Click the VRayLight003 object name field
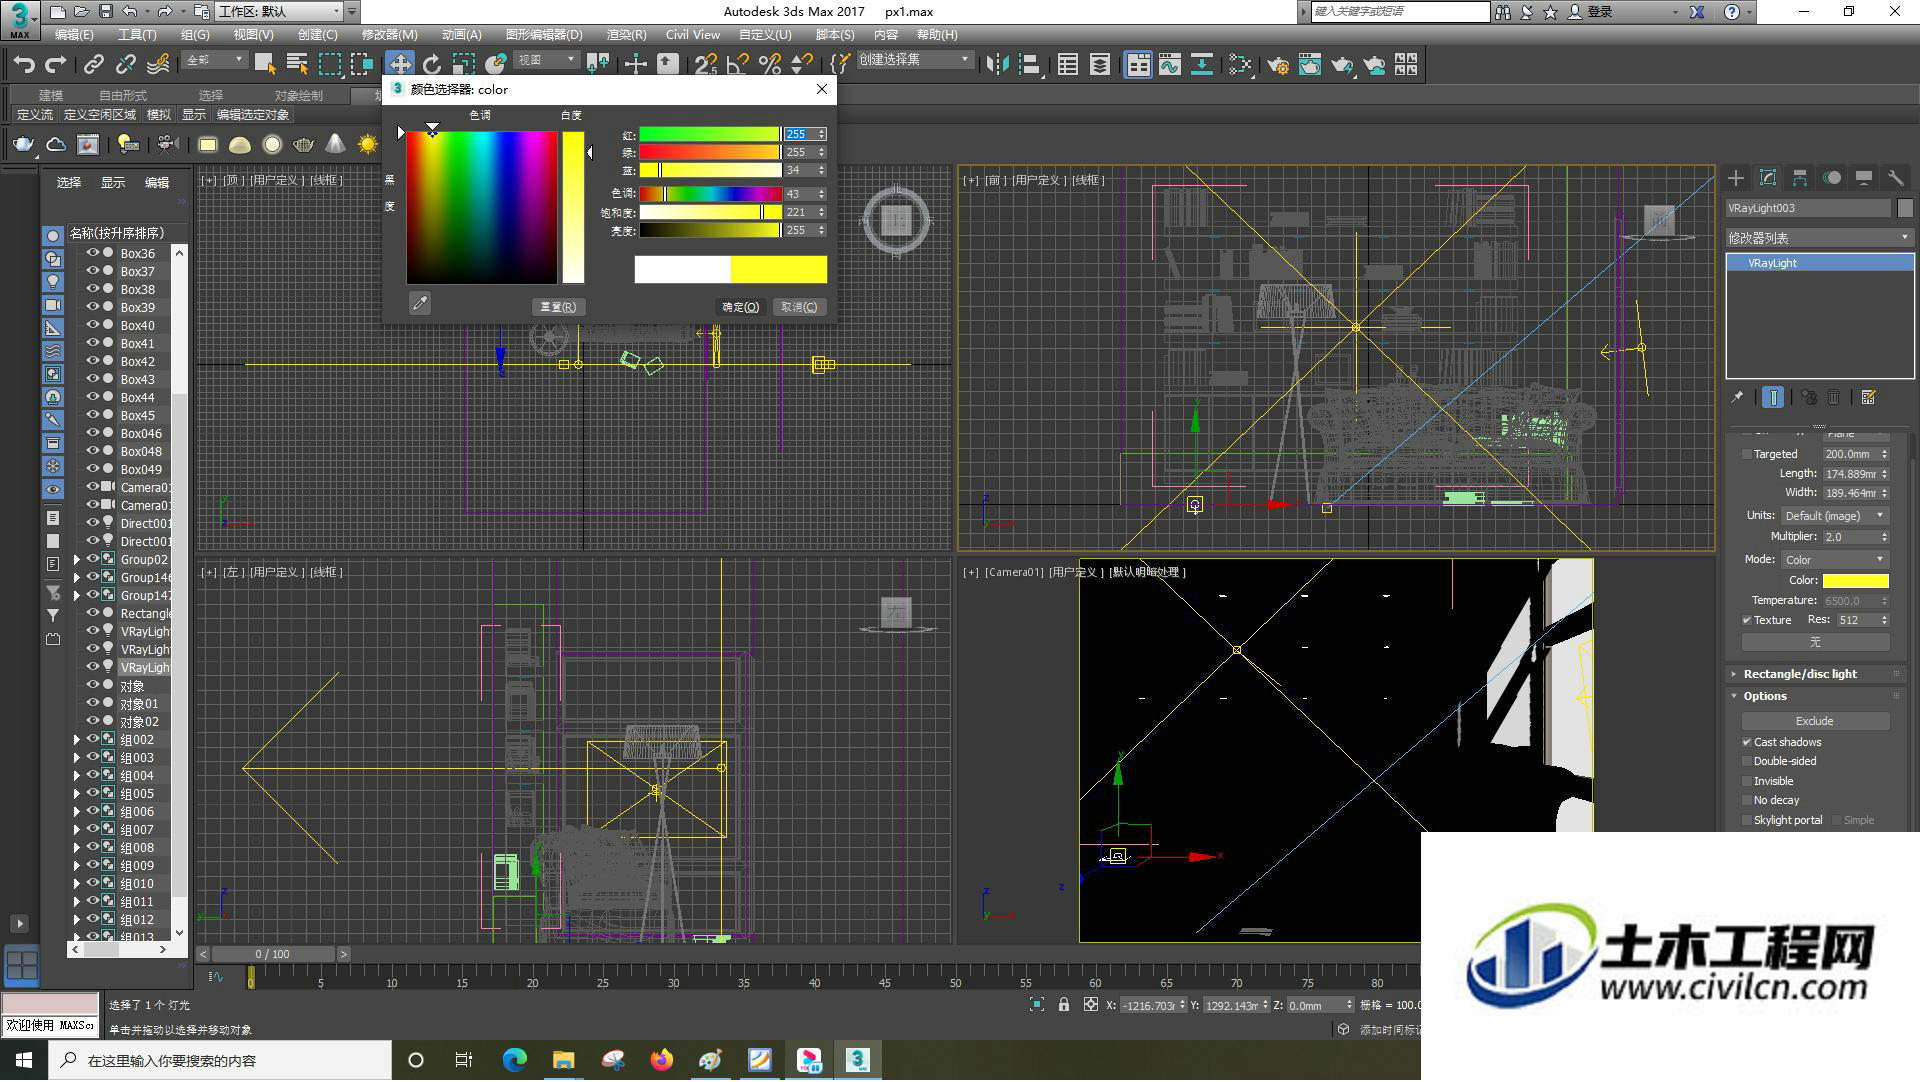This screenshot has width=1920, height=1082. (1808, 208)
